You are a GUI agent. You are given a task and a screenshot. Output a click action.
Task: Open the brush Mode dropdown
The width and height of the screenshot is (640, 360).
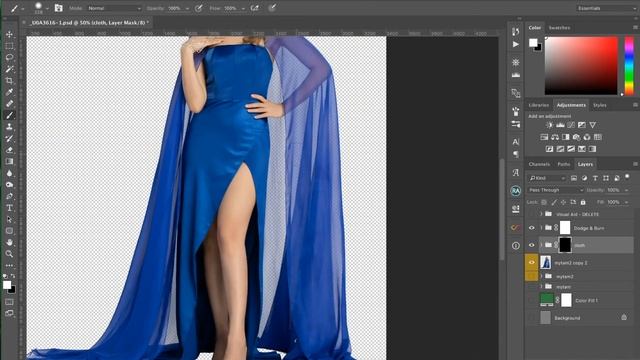pyautogui.click(x=114, y=8)
